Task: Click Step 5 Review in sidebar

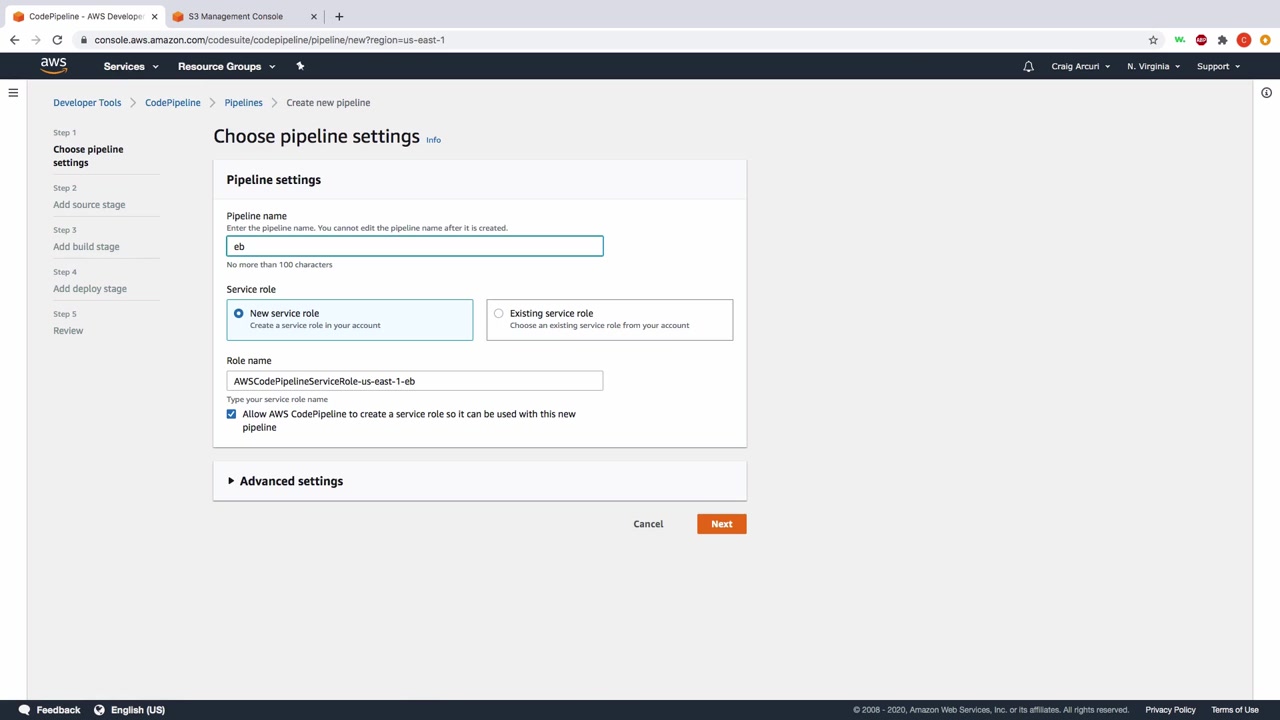Action: 68,330
